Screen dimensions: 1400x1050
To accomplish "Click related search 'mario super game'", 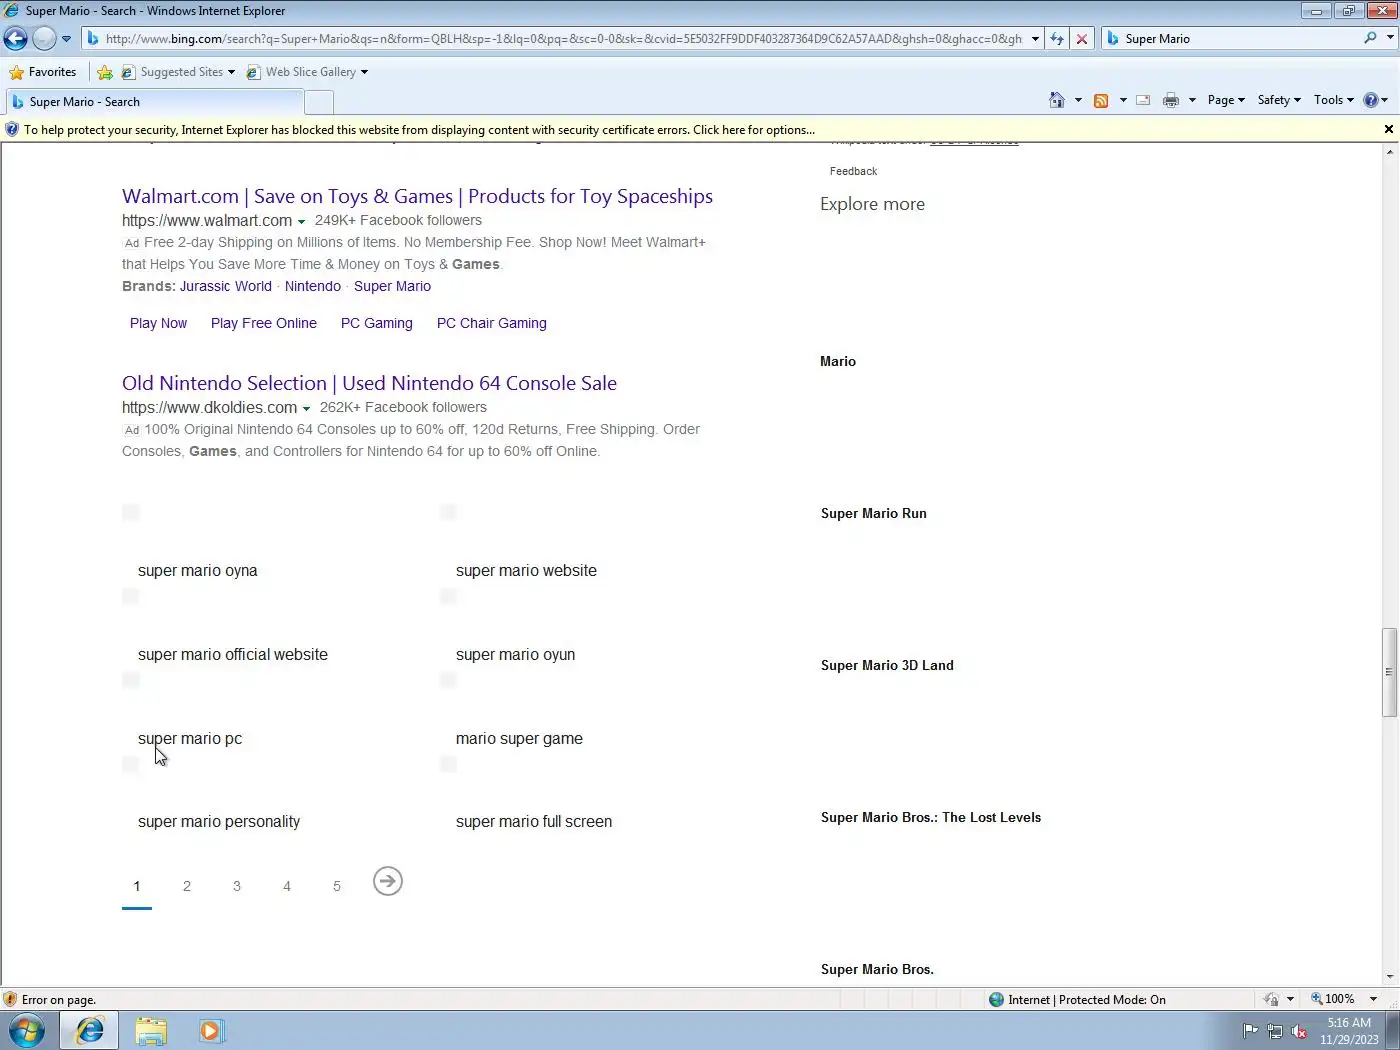I will (519, 739).
